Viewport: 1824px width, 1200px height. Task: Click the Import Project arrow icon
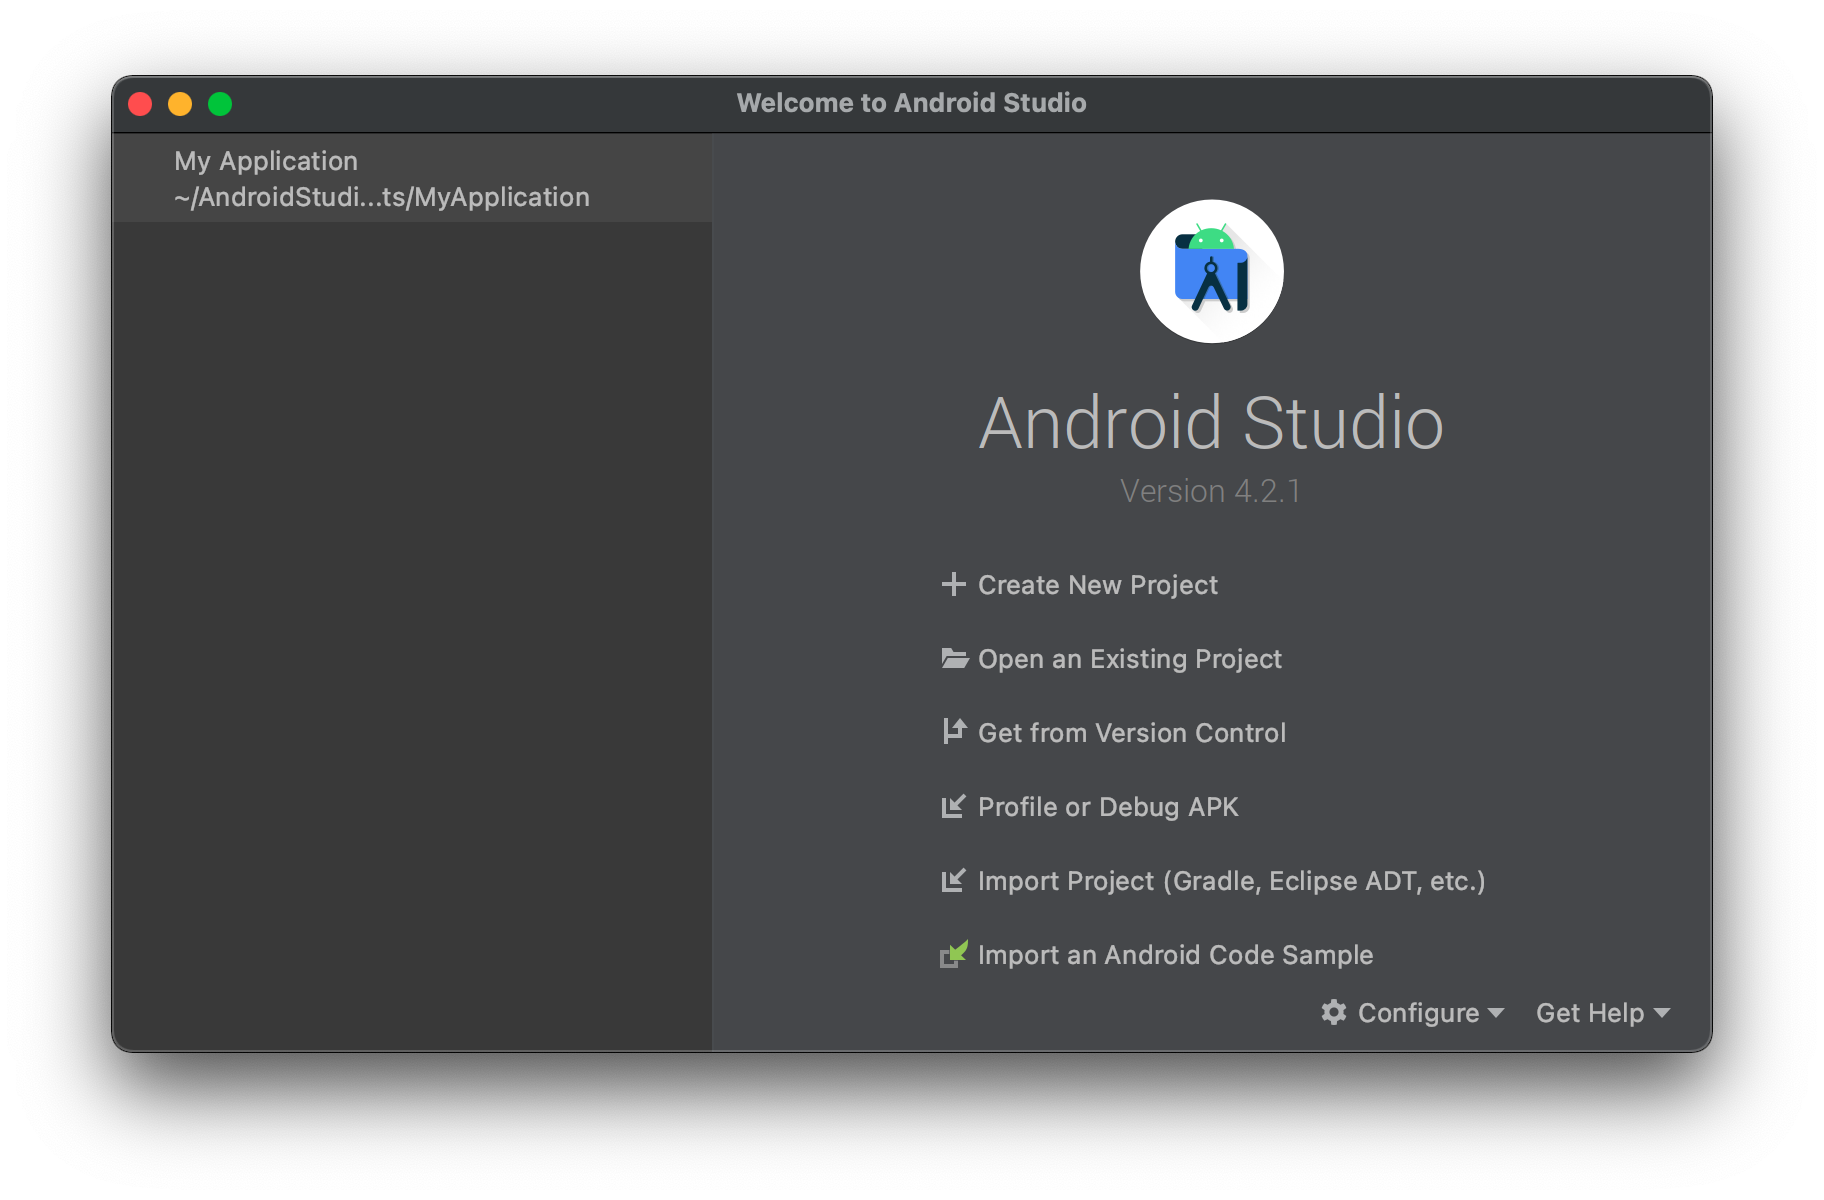click(x=953, y=880)
